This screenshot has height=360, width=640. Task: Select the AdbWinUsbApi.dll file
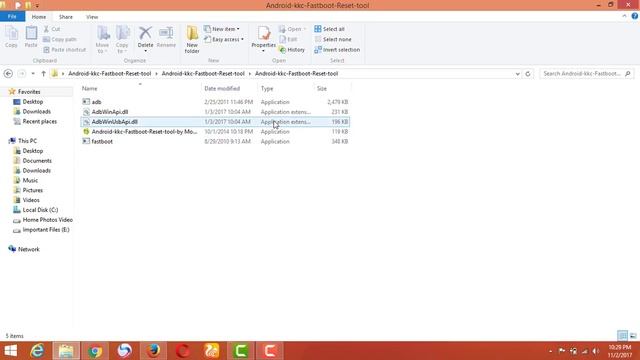215,122
